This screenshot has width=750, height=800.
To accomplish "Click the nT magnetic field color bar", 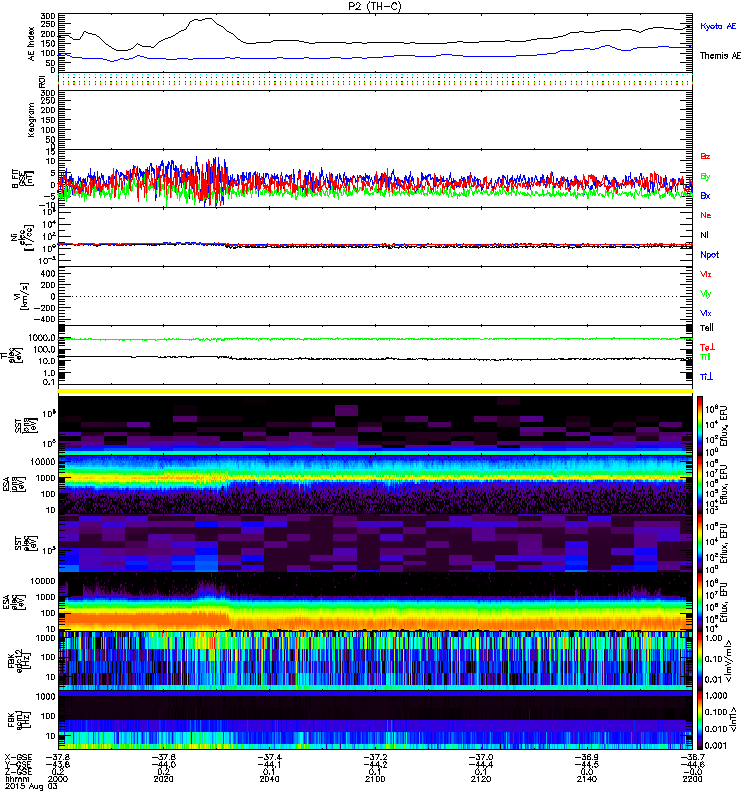I will (x=700, y=719).
